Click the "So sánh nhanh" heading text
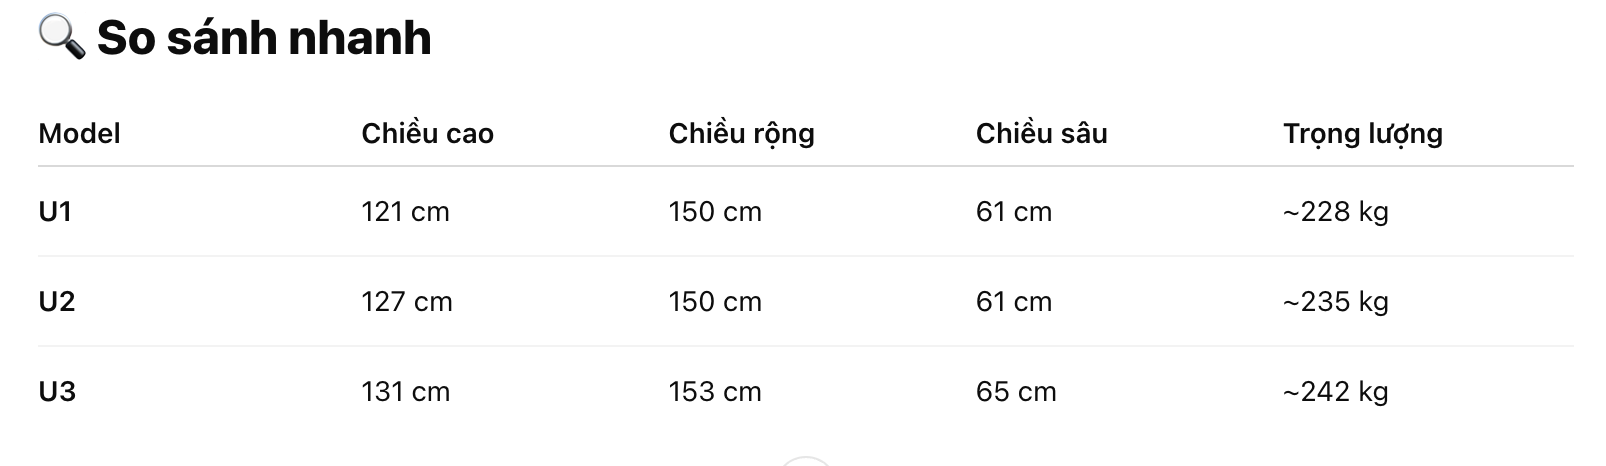 tap(264, 38)
